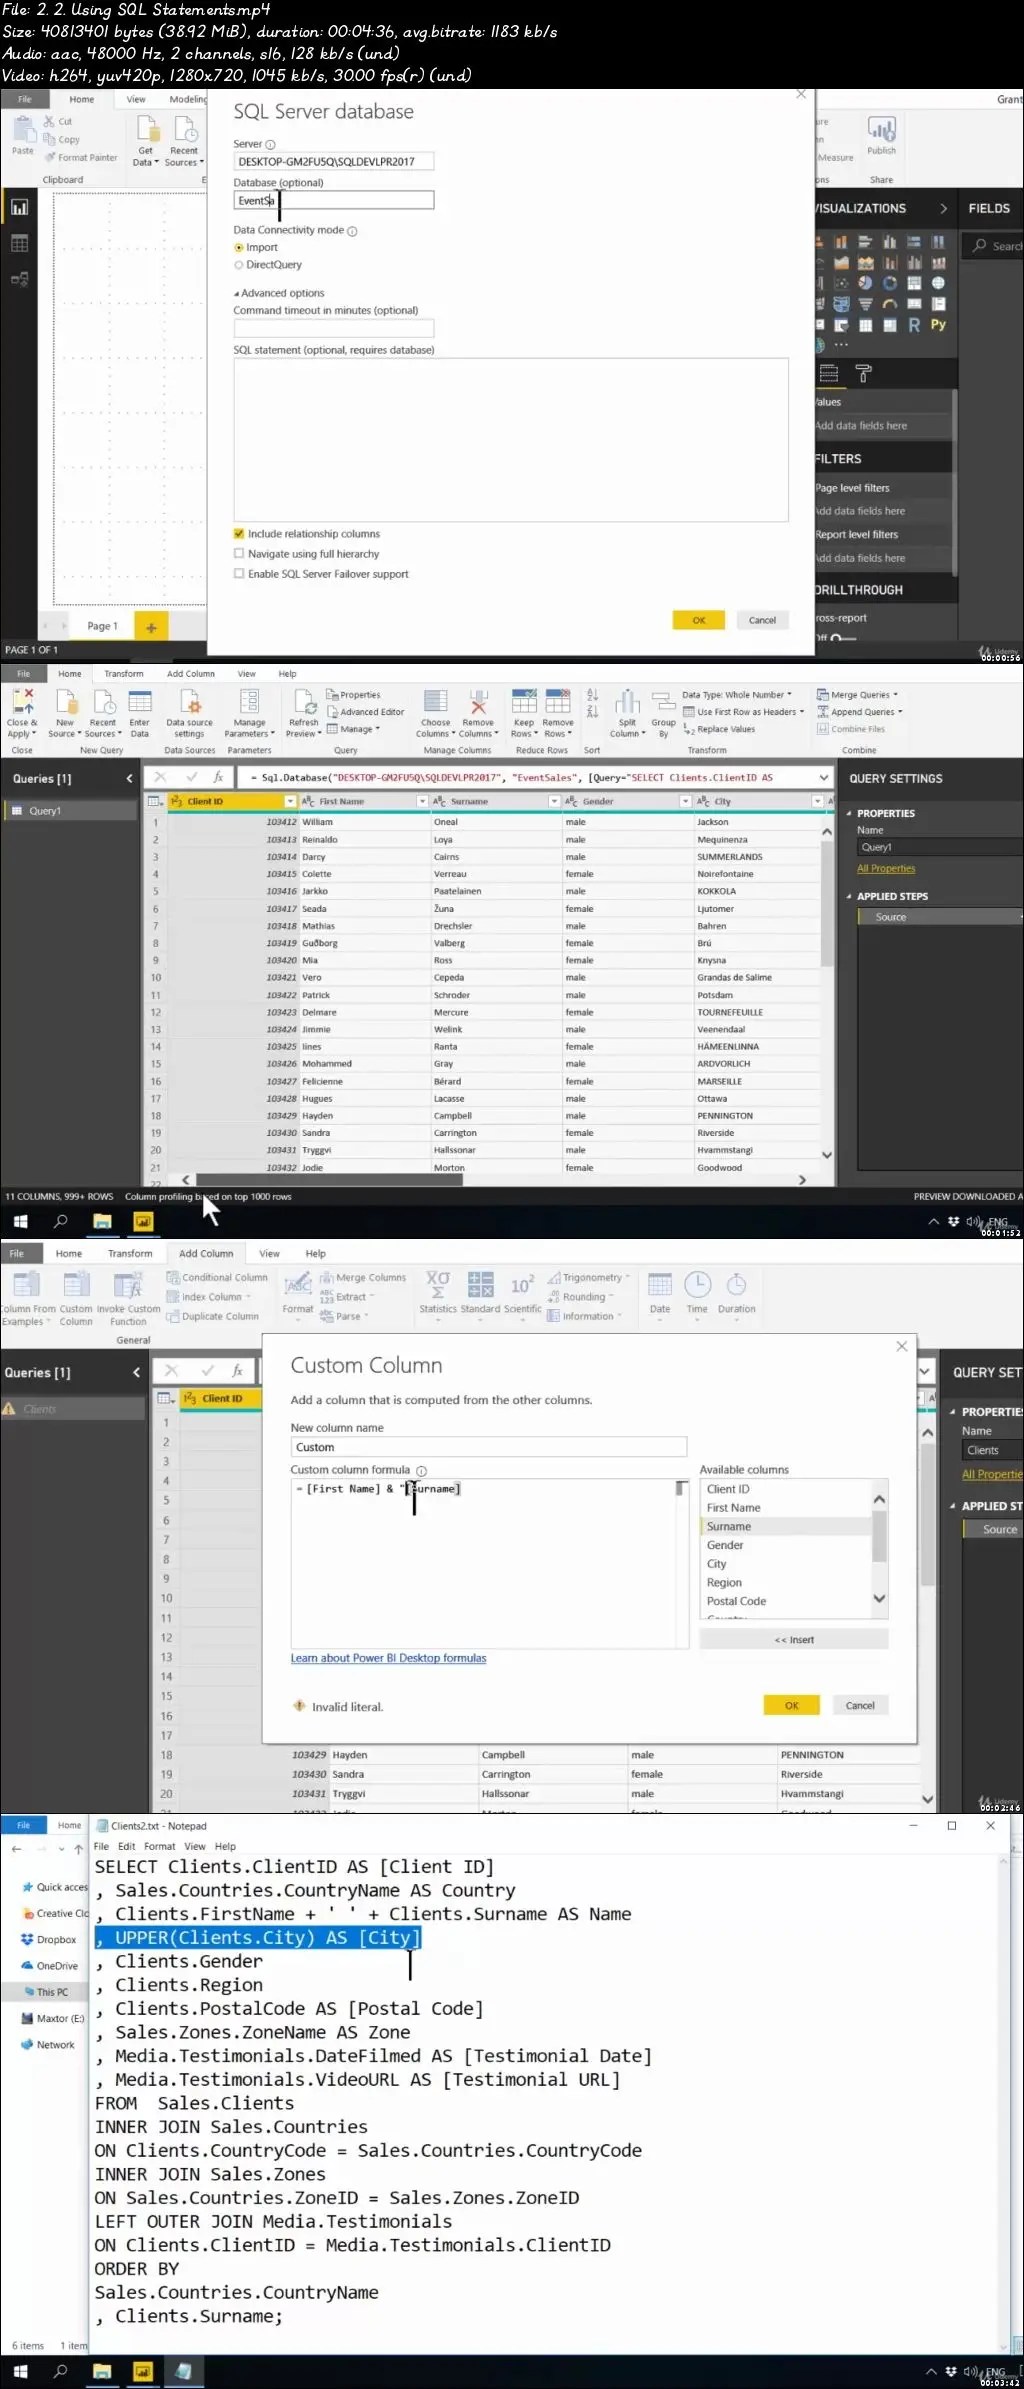
Task: Click Format Painter brush icon
Action: point(50,157)
